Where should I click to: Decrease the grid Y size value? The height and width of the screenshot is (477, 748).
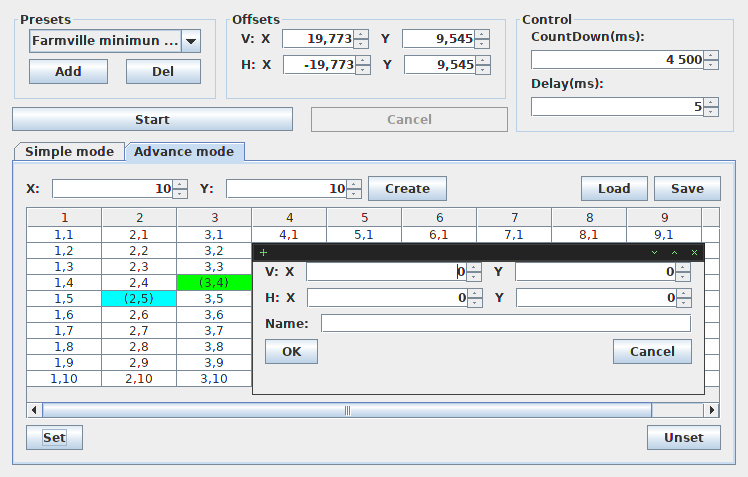(354, 193)
